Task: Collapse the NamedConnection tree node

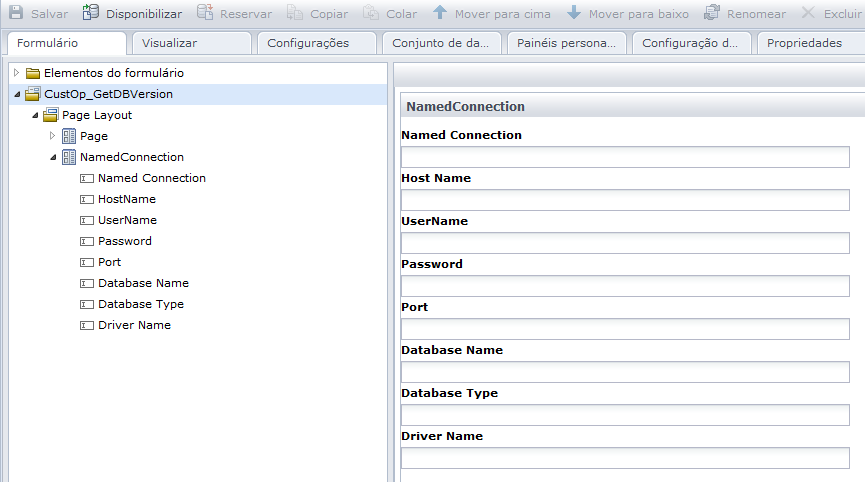Action: click(52, 157)
